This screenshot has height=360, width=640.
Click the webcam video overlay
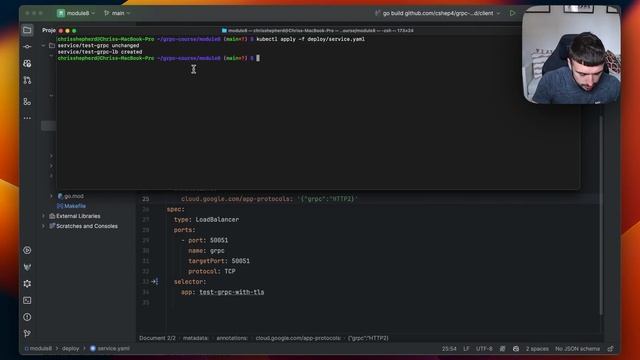(571, 54)
